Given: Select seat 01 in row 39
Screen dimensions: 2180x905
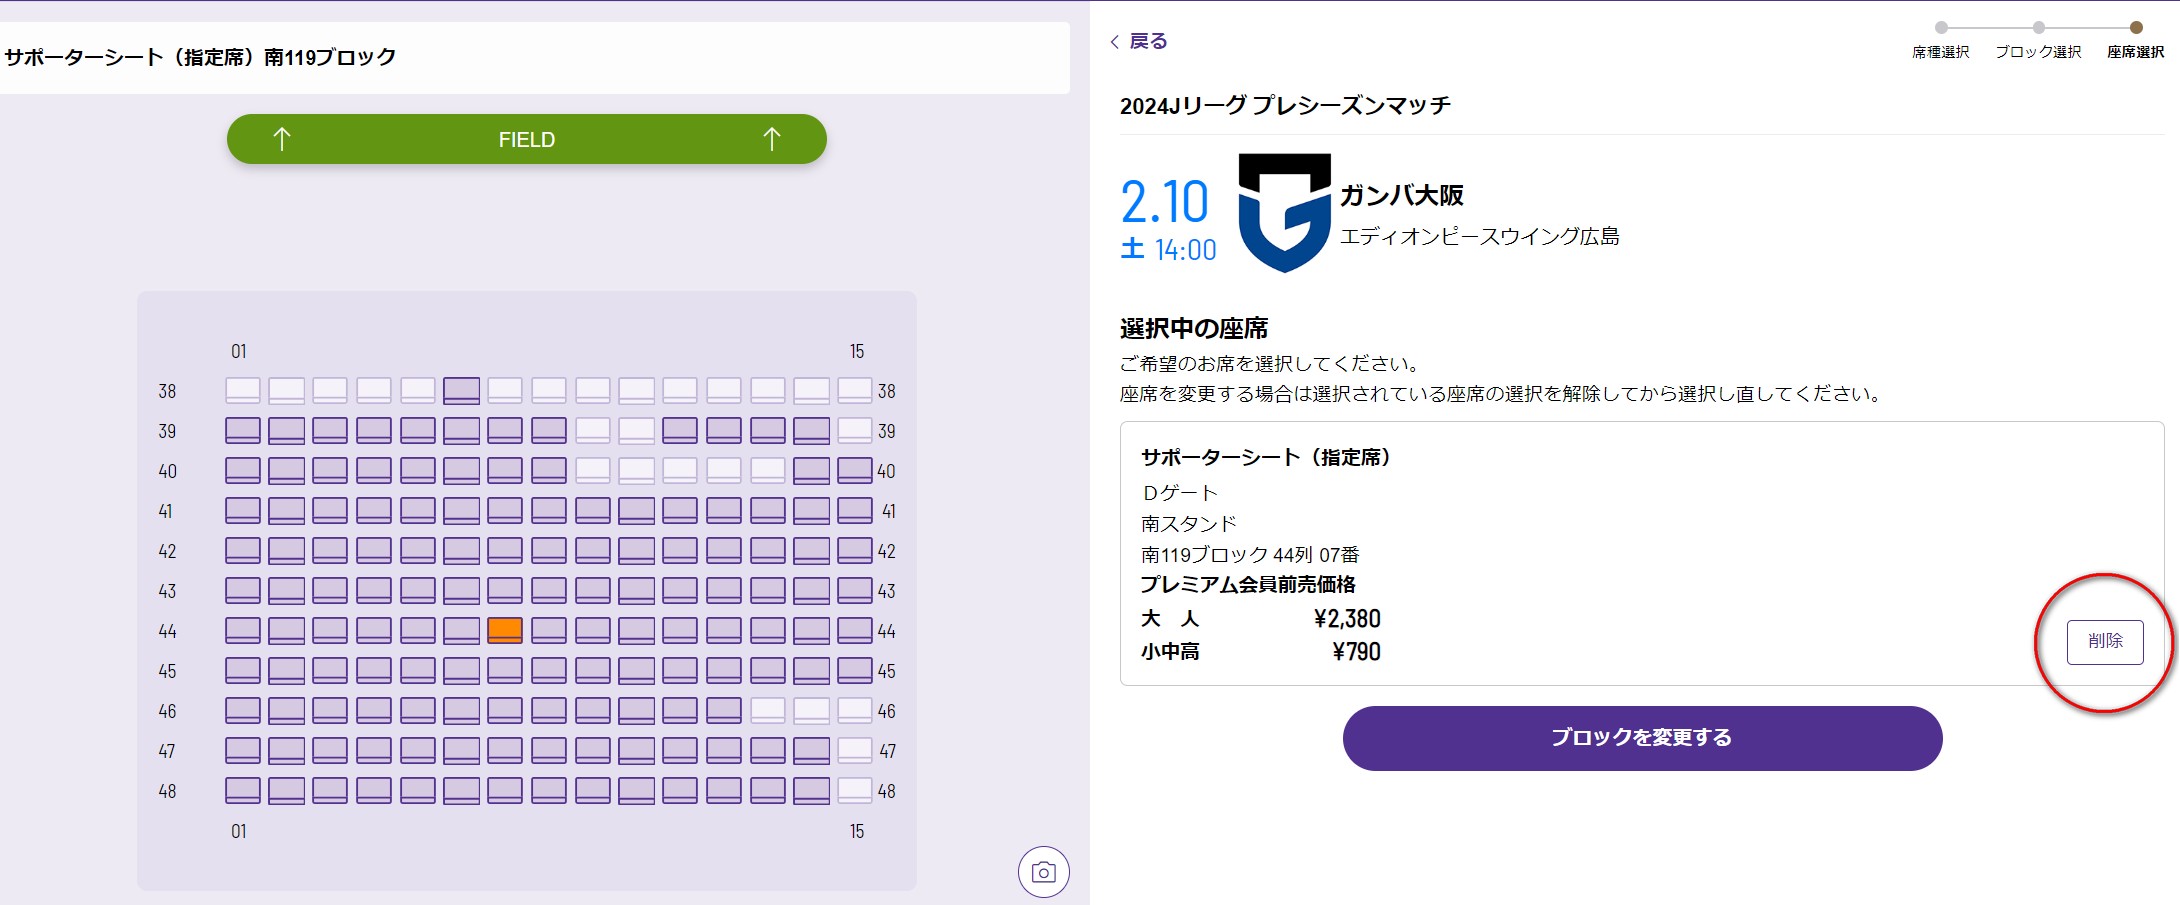Looking at the screenshot, I should click(x=243, y=430).
